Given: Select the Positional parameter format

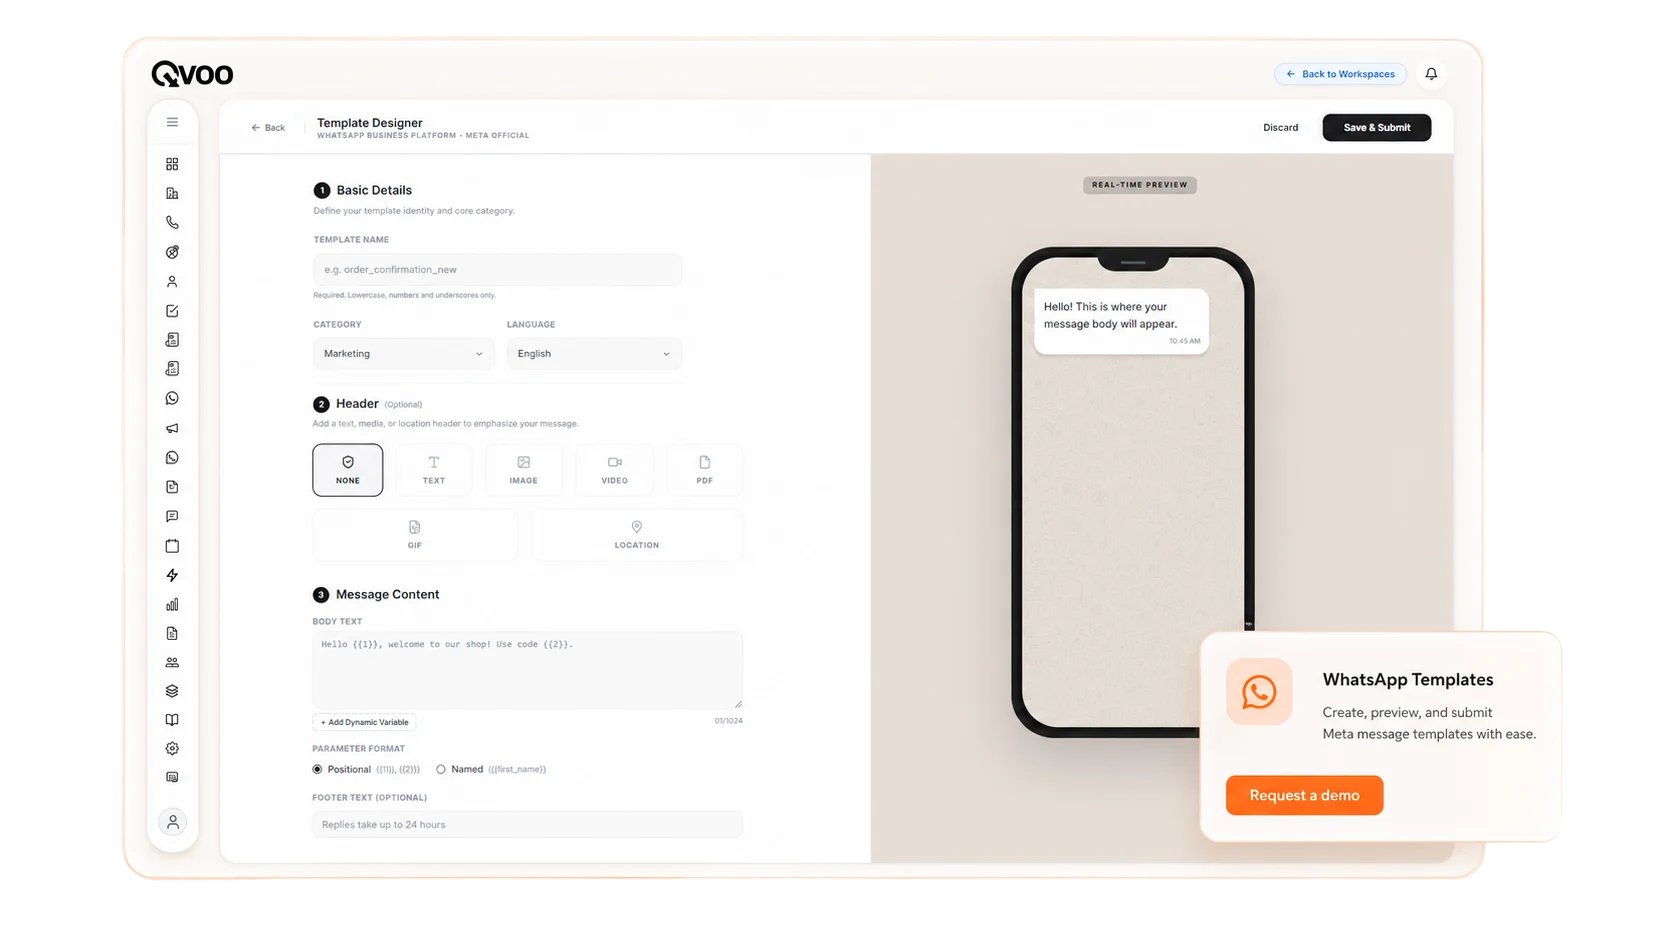Looking at the screenshot, I should (317, 769).
